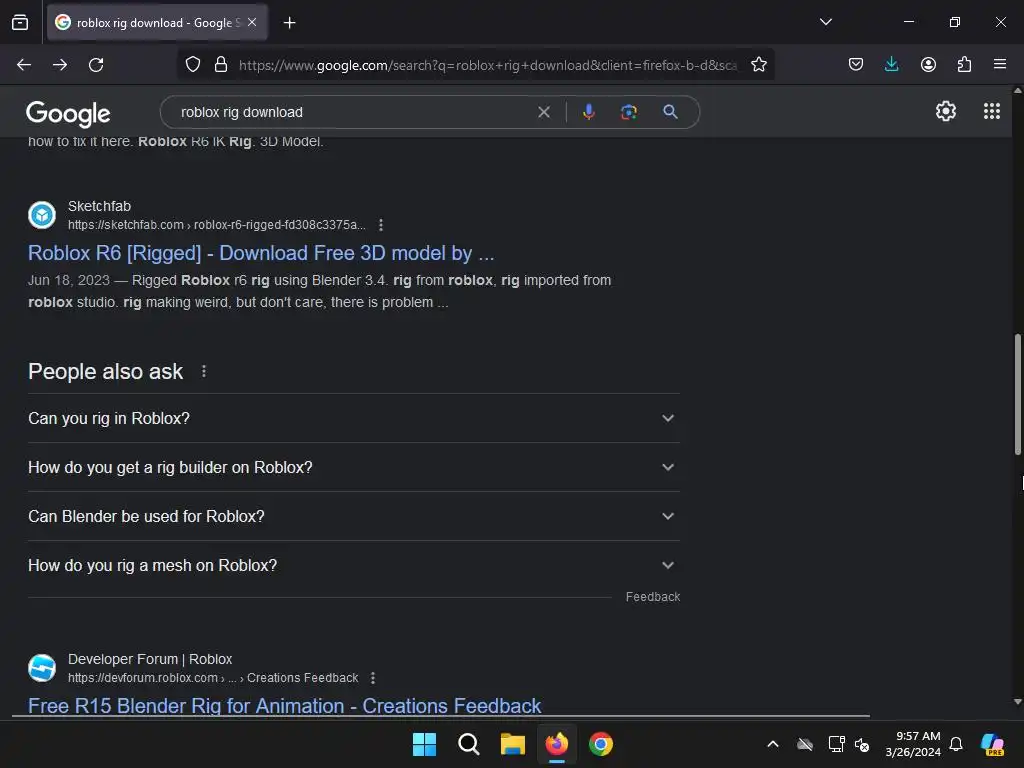1024x768 pixels.
Task: Open Windows taskbar search
Action: pyautogui.click(x=468, y=744)
